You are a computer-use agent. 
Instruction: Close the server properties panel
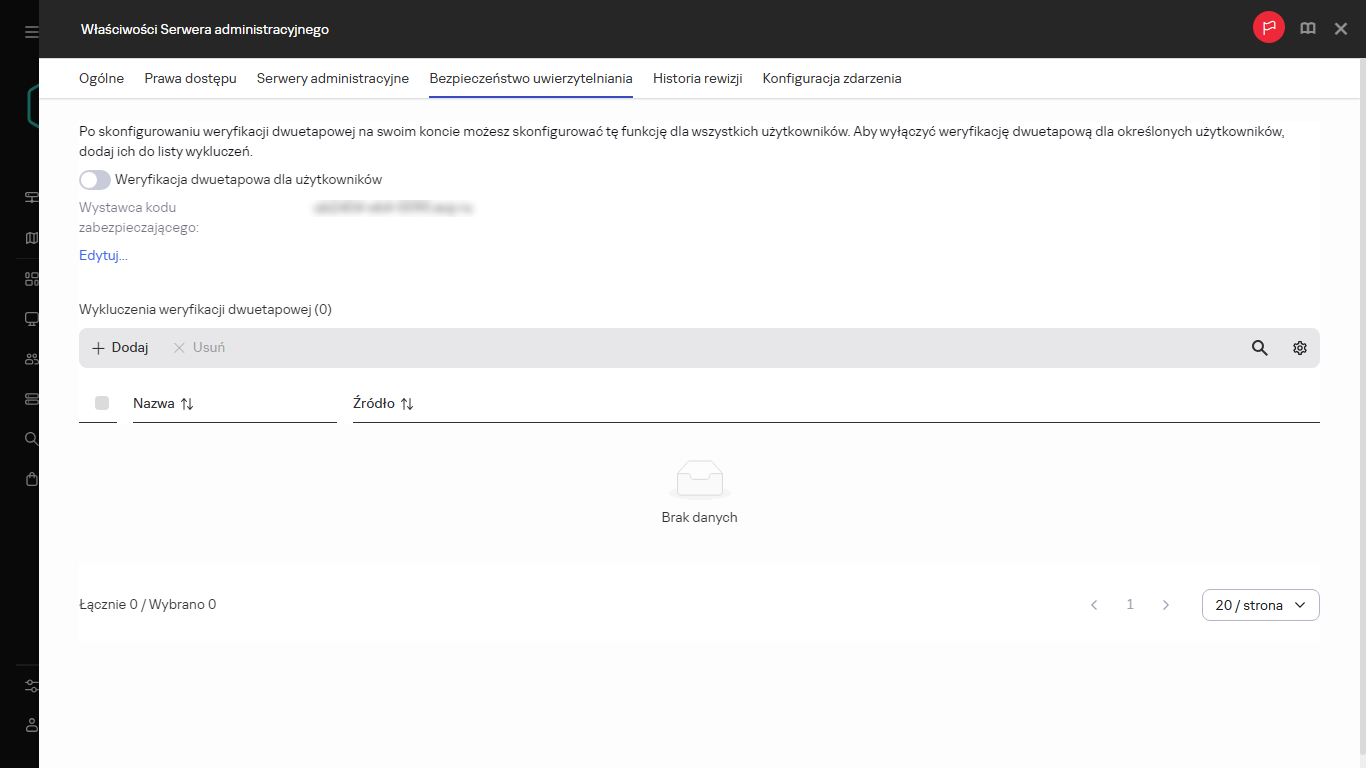pyautogui.click(x=1341, y=29)
